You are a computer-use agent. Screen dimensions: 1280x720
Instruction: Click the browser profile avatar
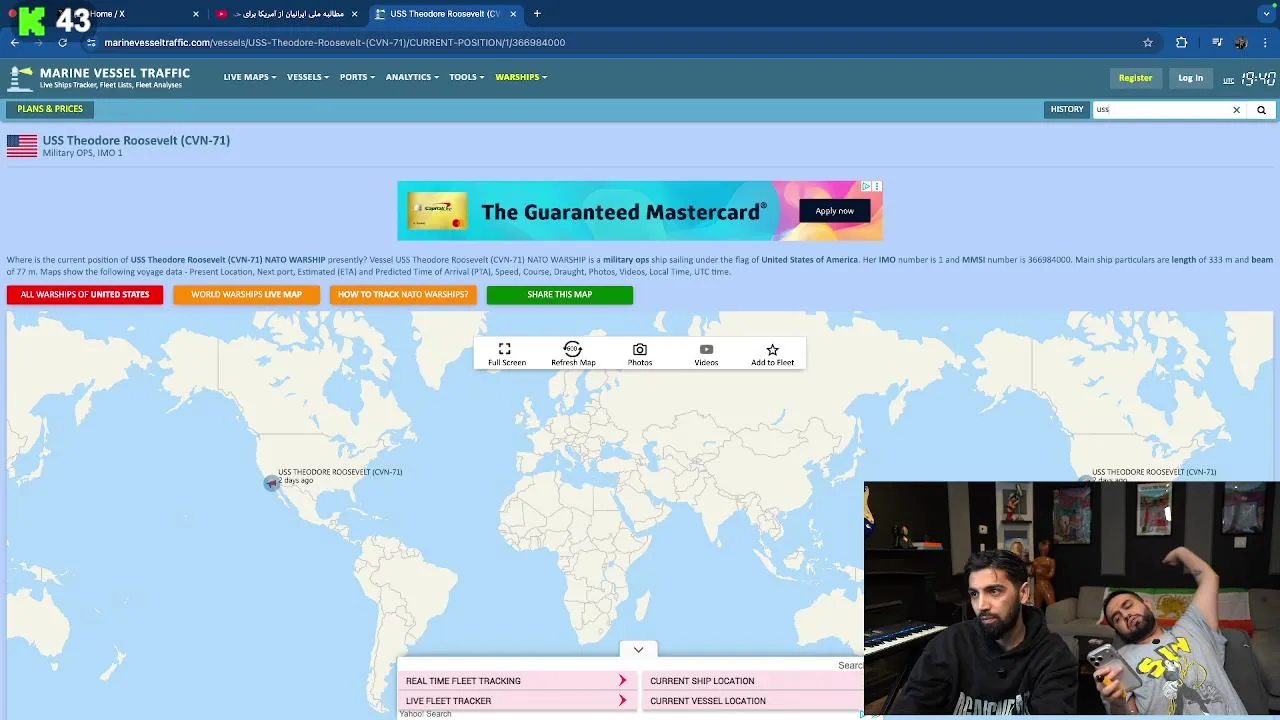[x=1241, y=42]
